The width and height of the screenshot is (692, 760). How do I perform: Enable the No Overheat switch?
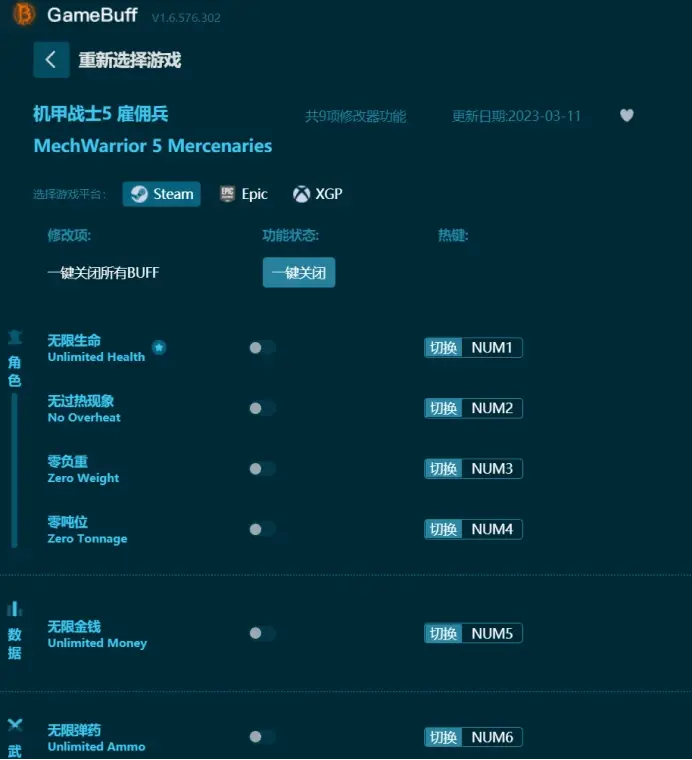(262, 408)
